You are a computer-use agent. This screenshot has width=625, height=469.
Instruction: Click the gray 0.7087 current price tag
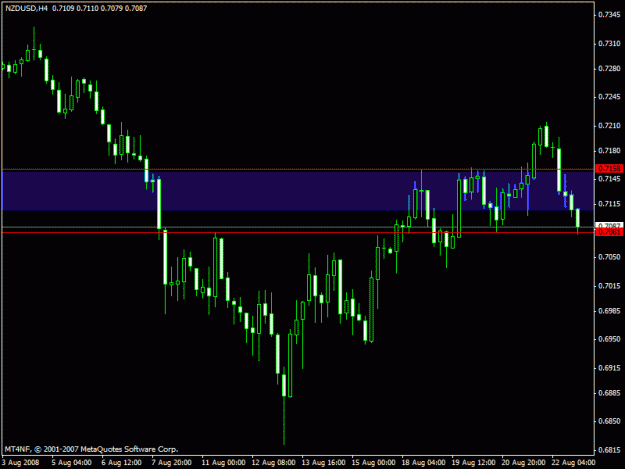pyautogui.click(x=609, y=226)
